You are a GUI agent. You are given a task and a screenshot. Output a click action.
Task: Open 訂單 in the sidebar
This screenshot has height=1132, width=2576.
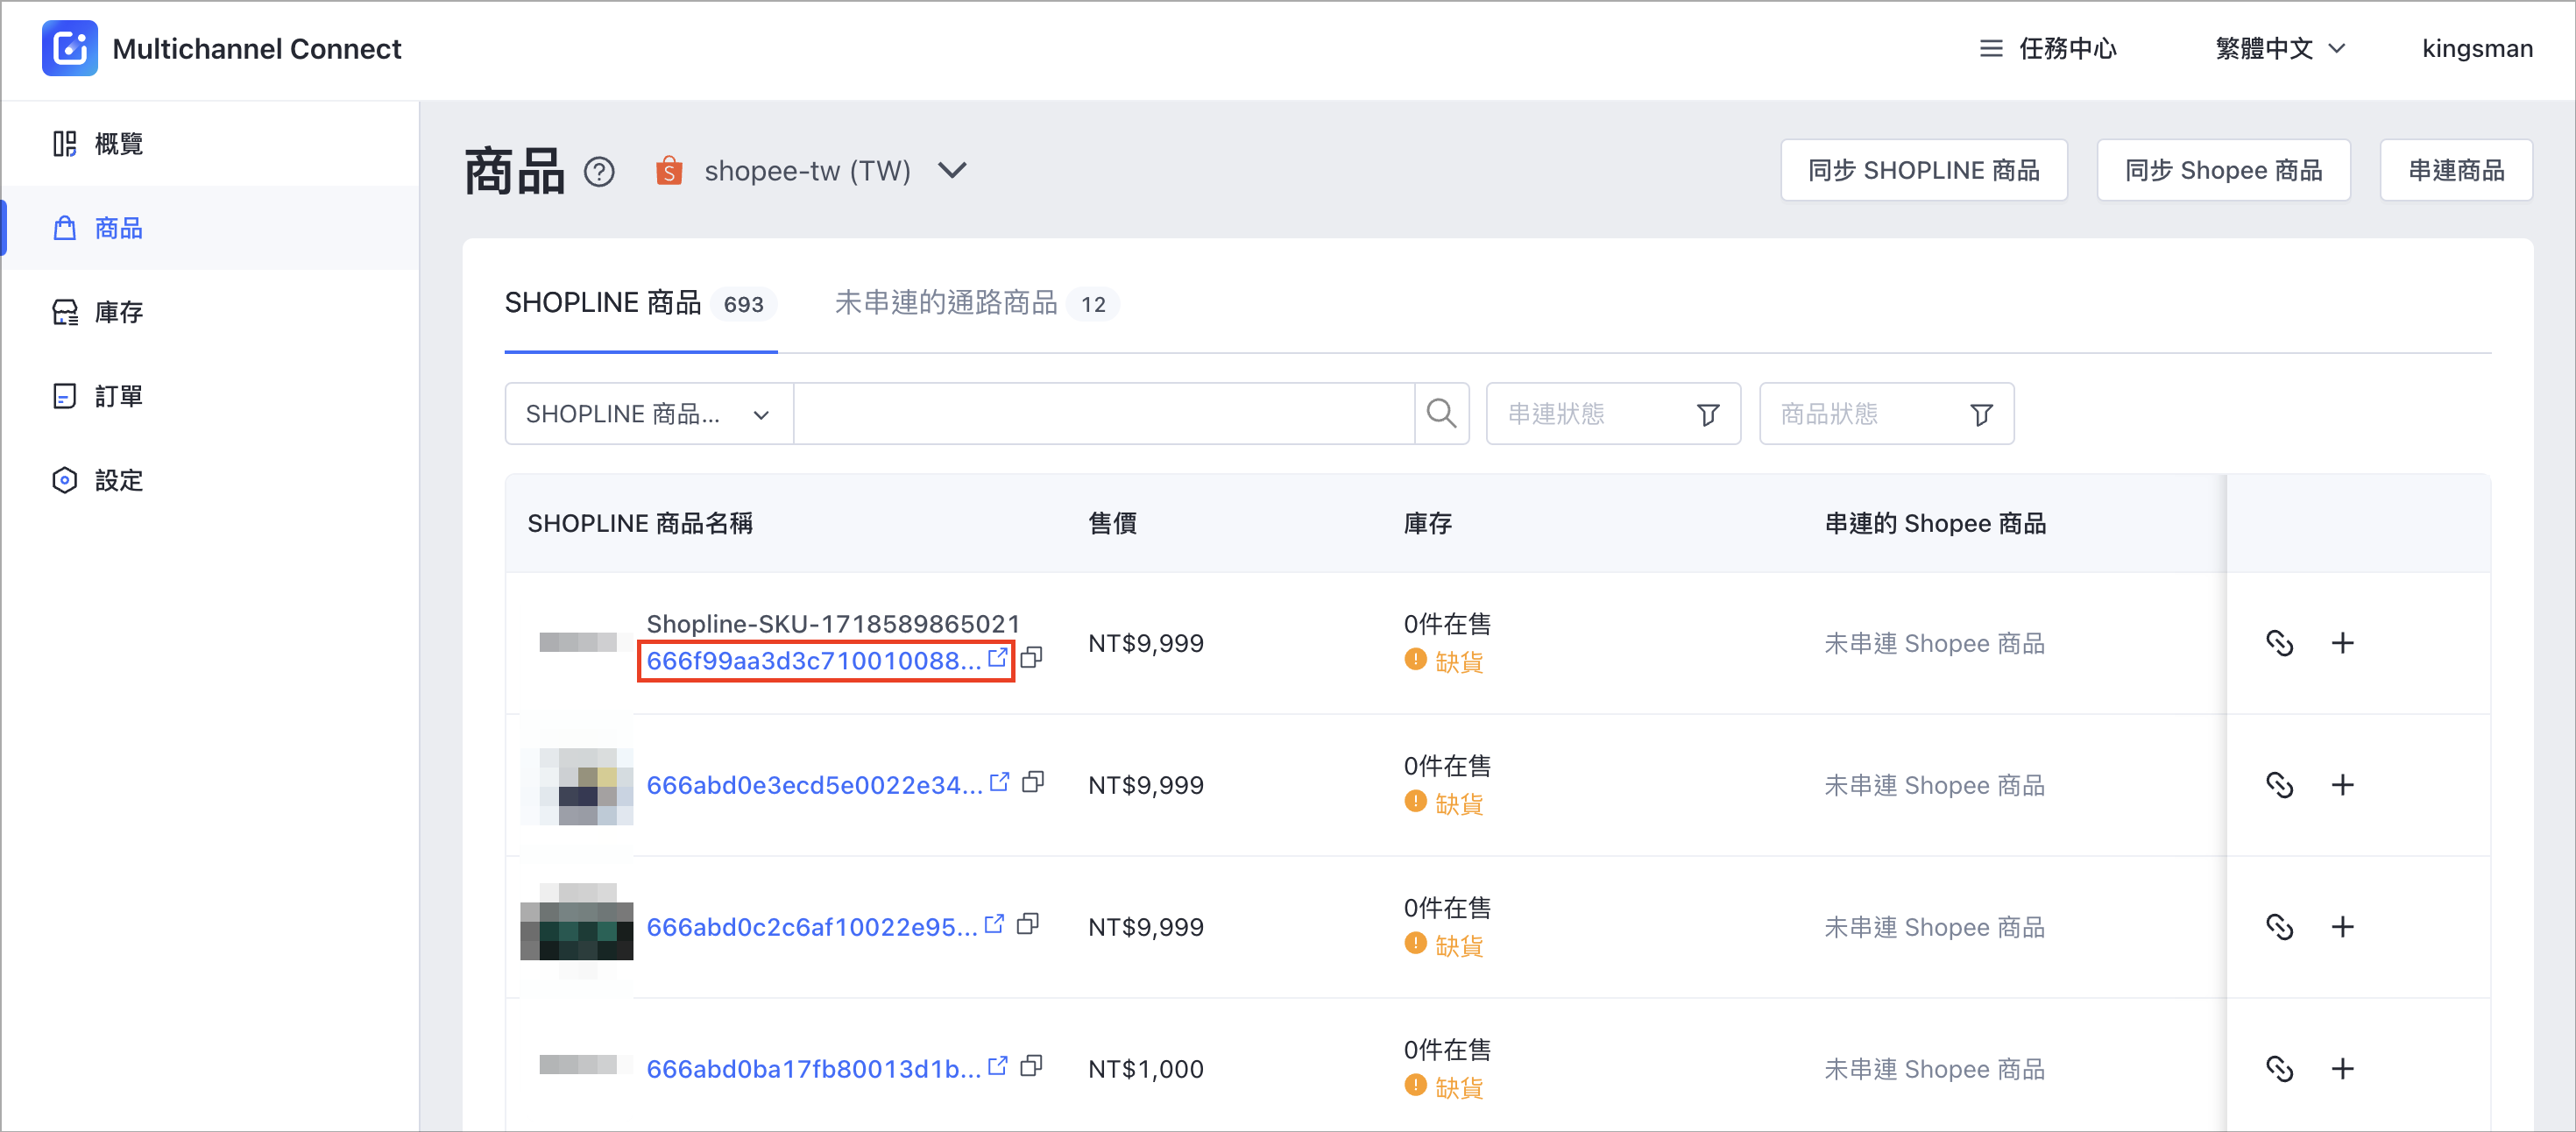click(x=210, y=396)
